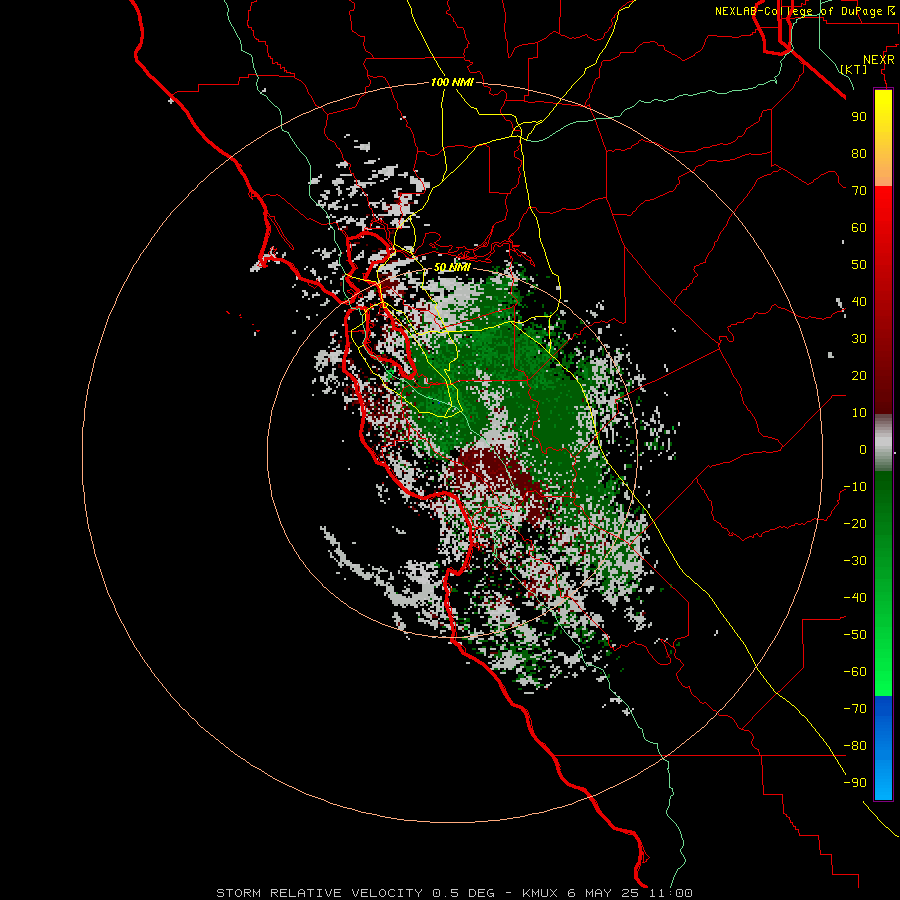Image resolution: width=900 pixels, height=900 pixels.
Task: Click the -30 knot scale label
Action: tap(855, 561)
